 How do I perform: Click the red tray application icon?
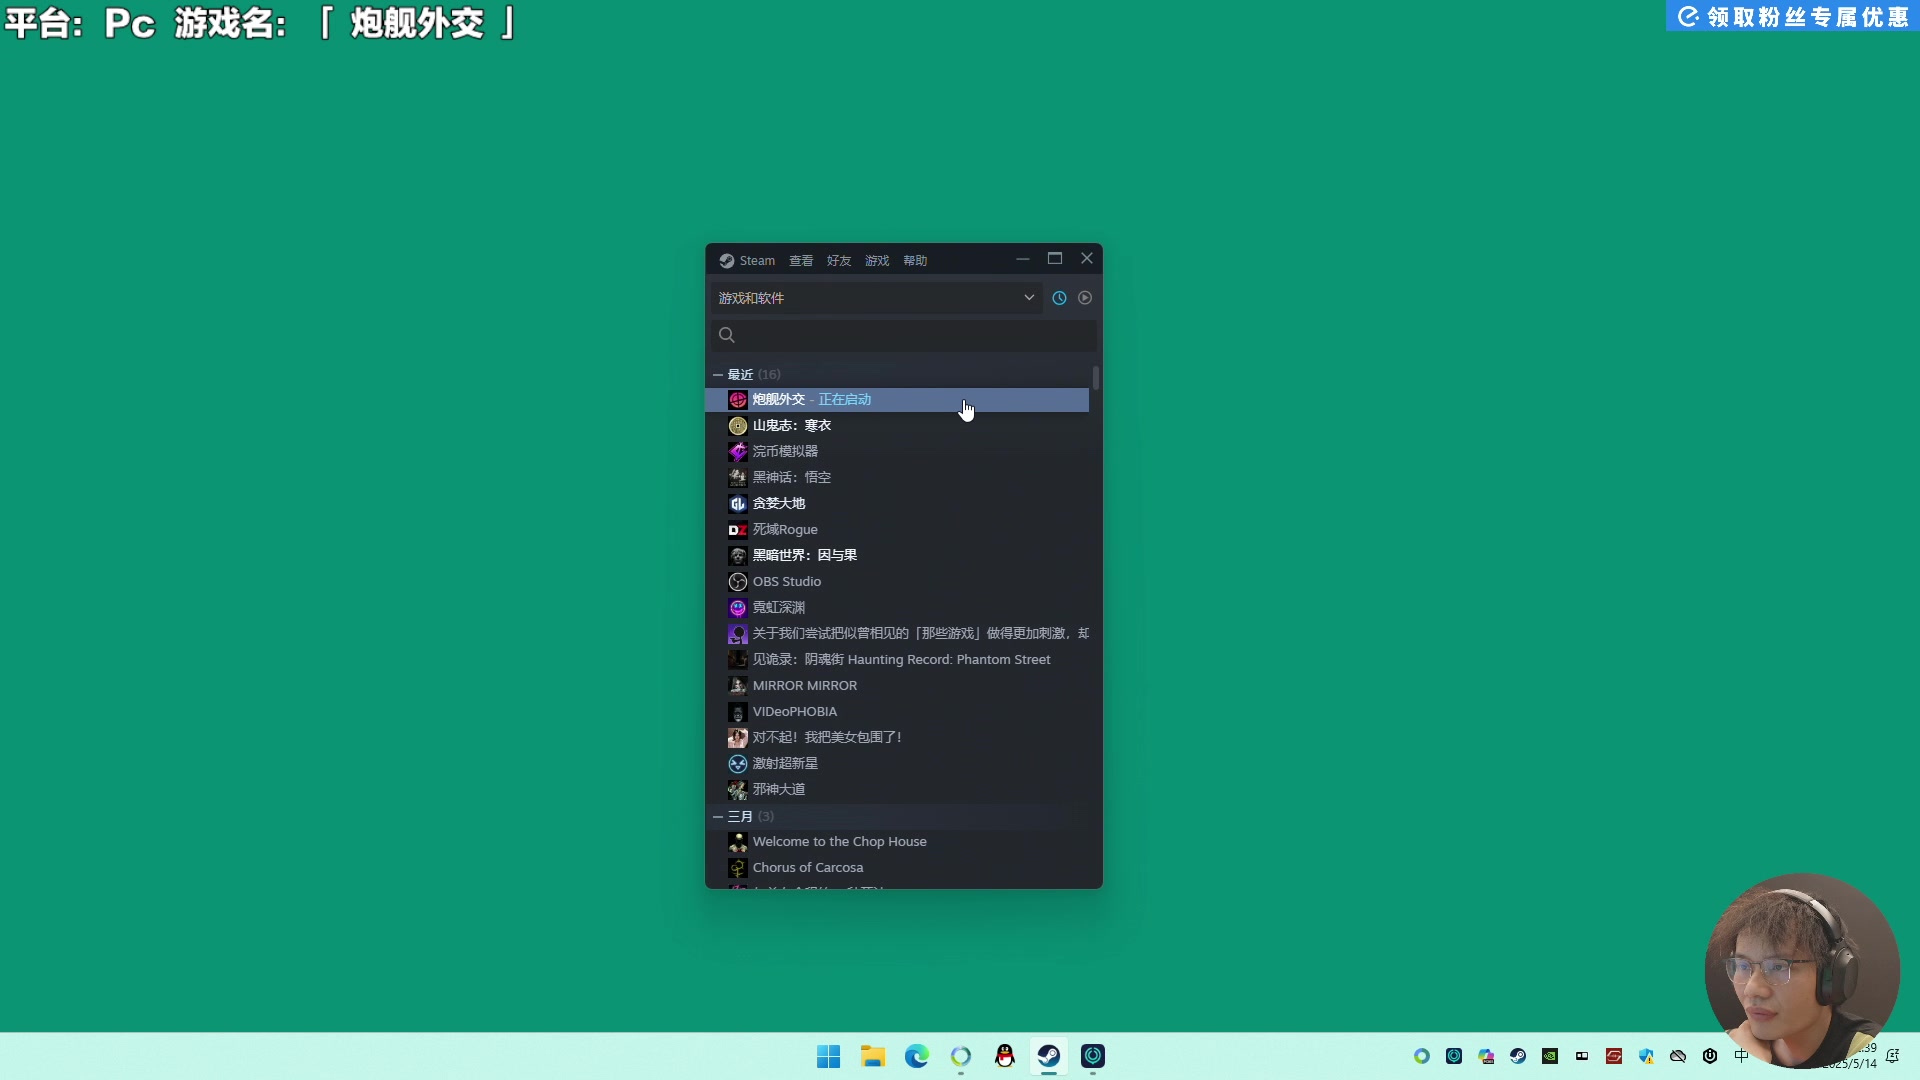[1614, 1056]
